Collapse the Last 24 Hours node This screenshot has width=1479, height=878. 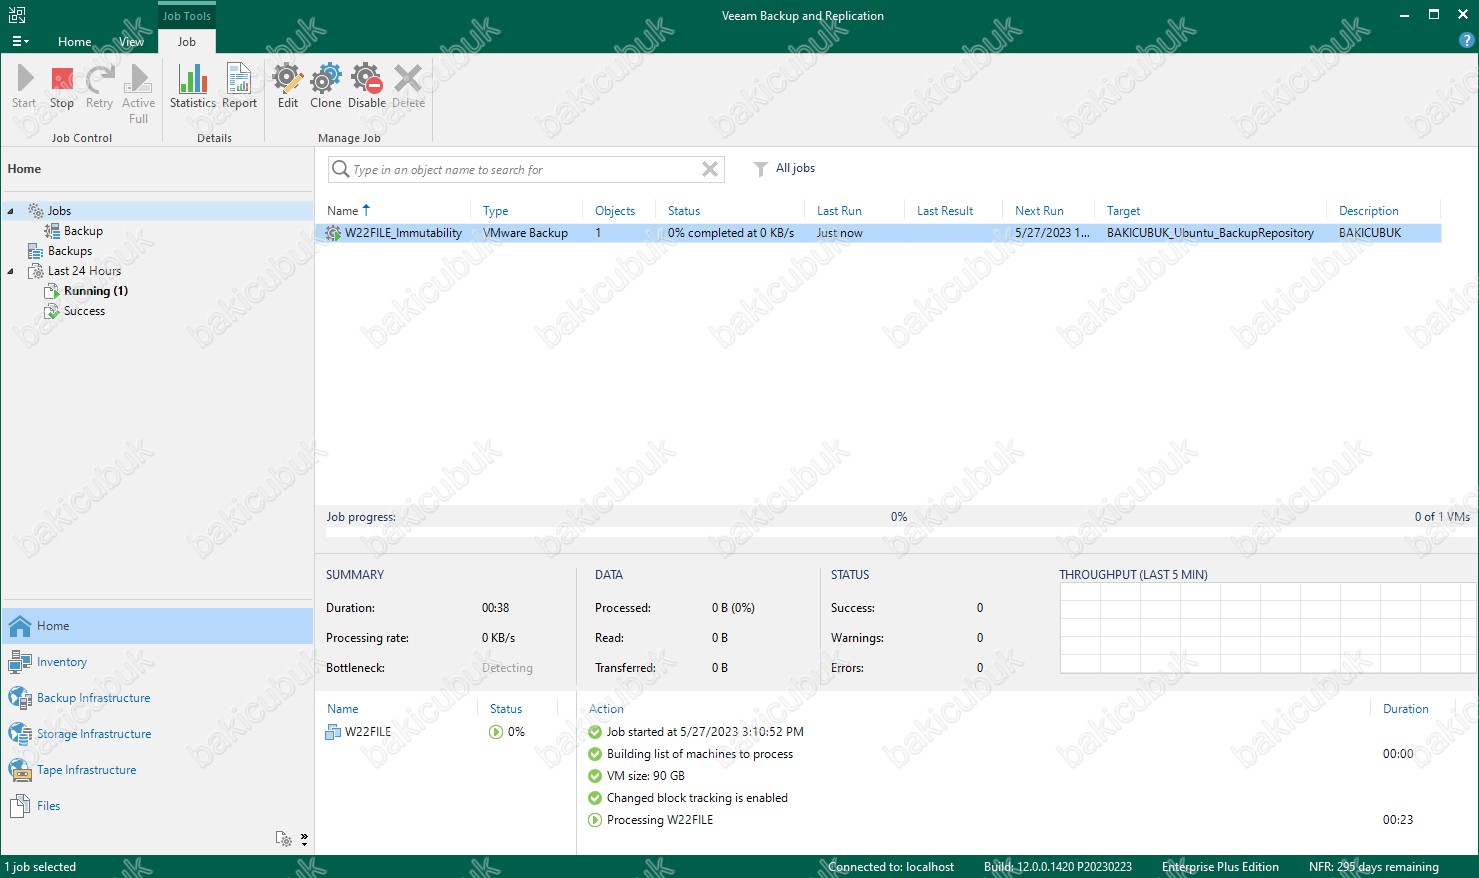(x=11, y=271)
